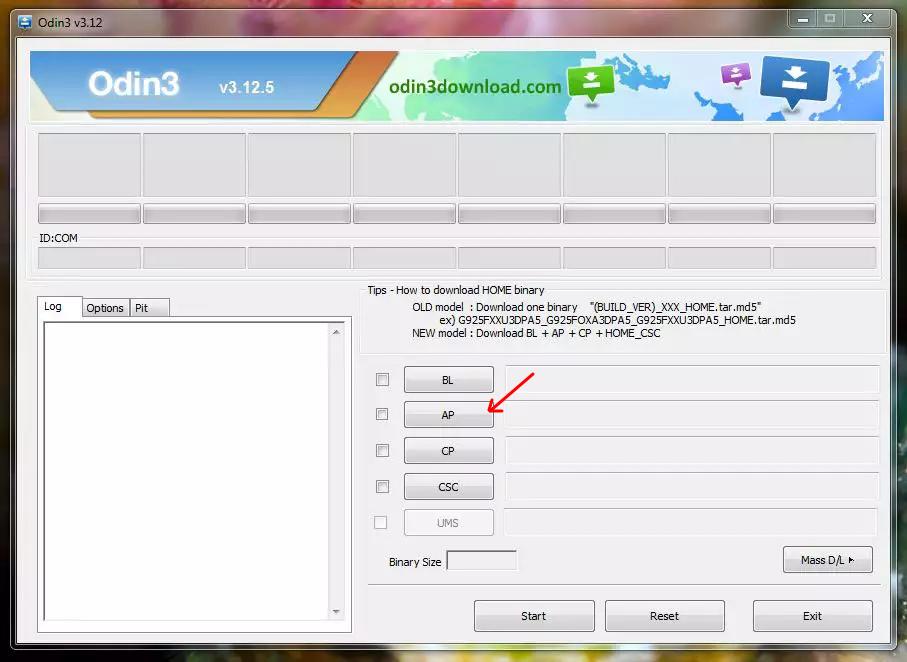Click the Odin3 title bar app icon
This screenshot has width=907, height=662.
click(x=25, y=23)
